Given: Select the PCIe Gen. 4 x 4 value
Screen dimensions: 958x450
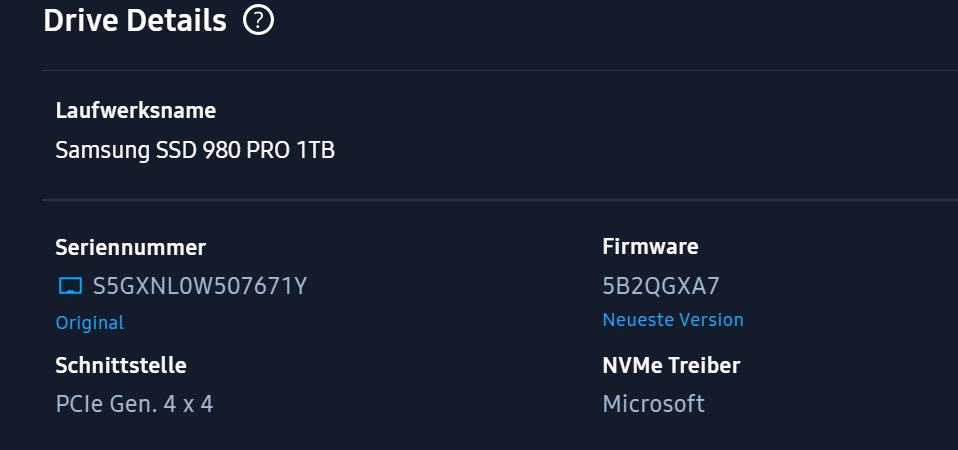Looking at the screenshot, I should (x=134, y=404).
